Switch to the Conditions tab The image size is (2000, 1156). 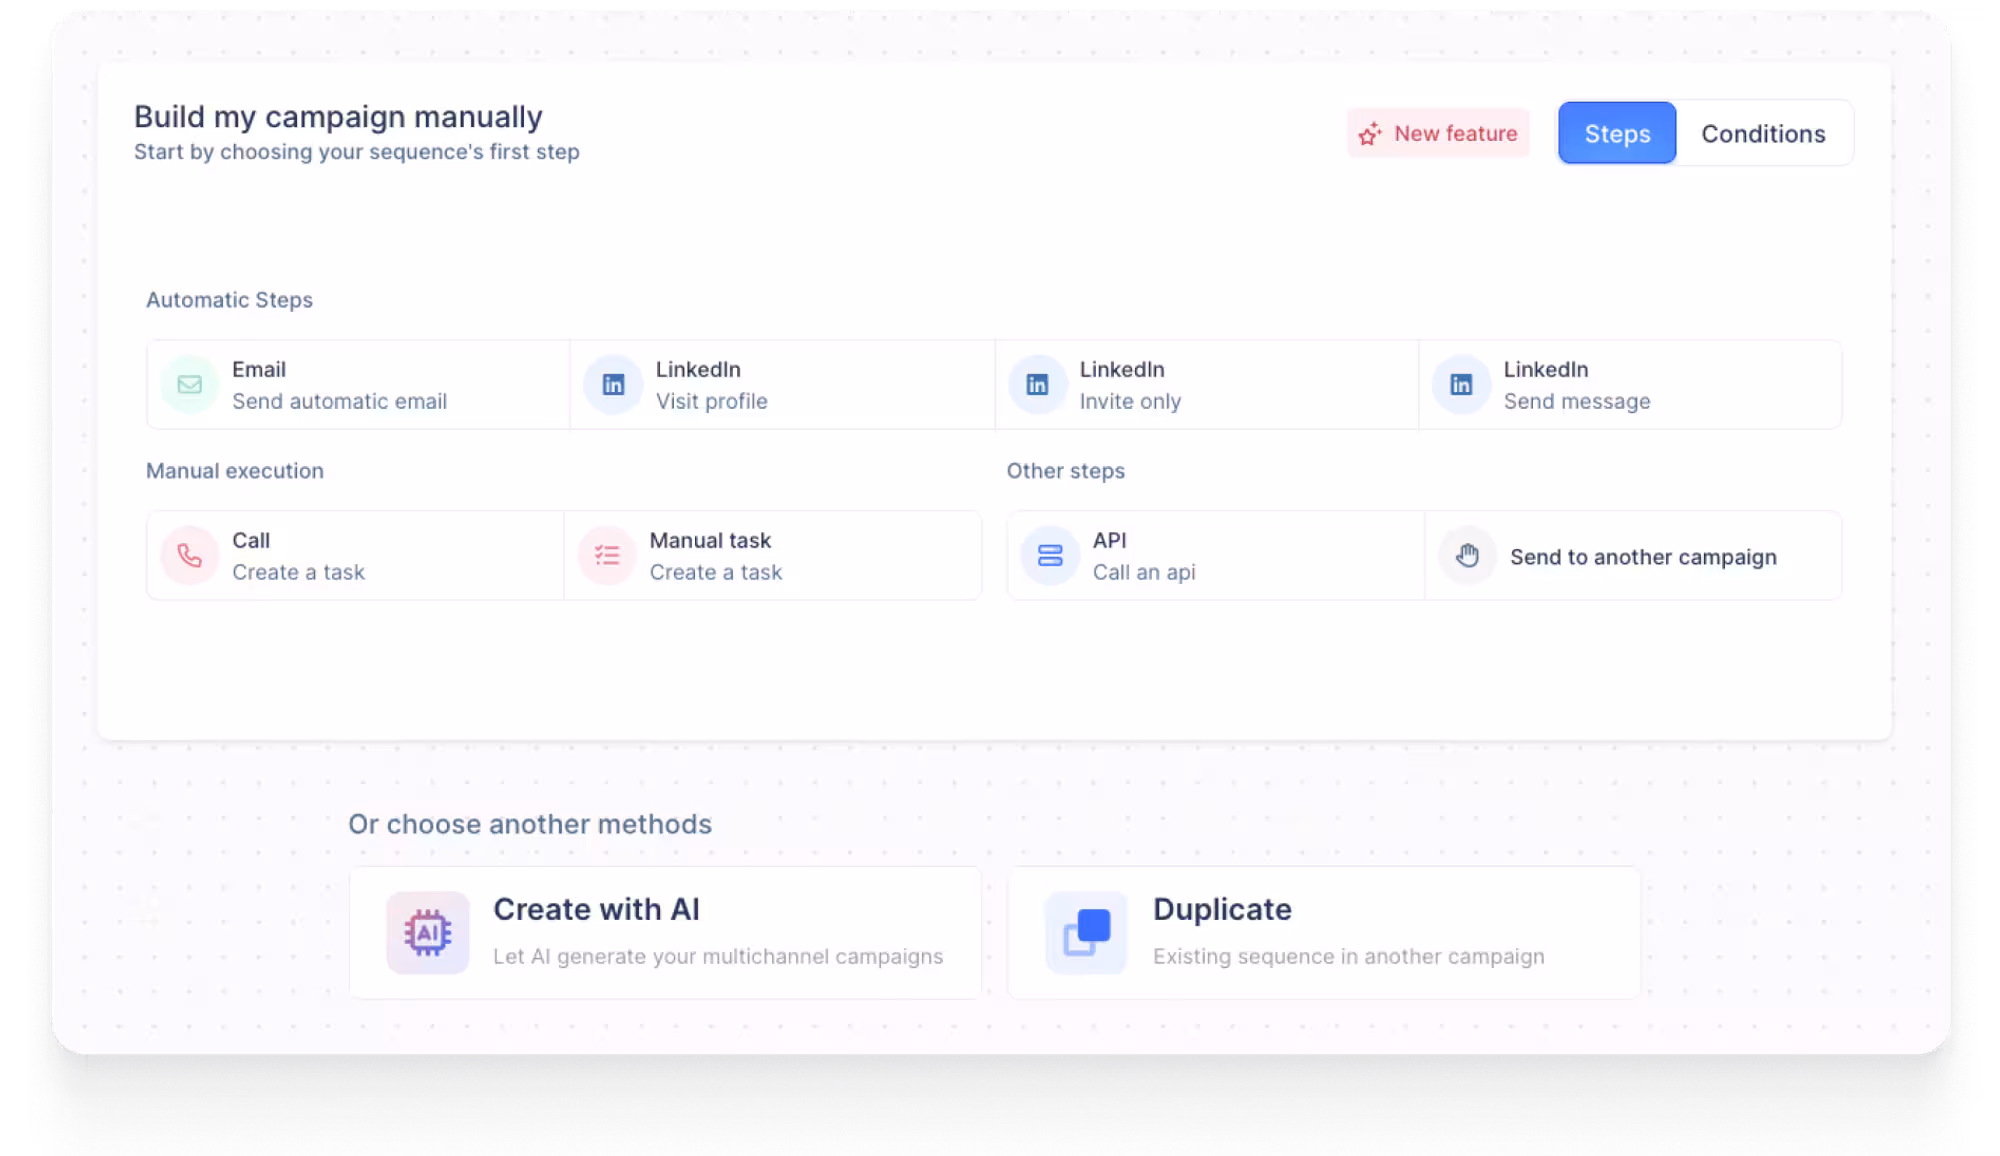pyautogui.click(x=1763, y=134)
